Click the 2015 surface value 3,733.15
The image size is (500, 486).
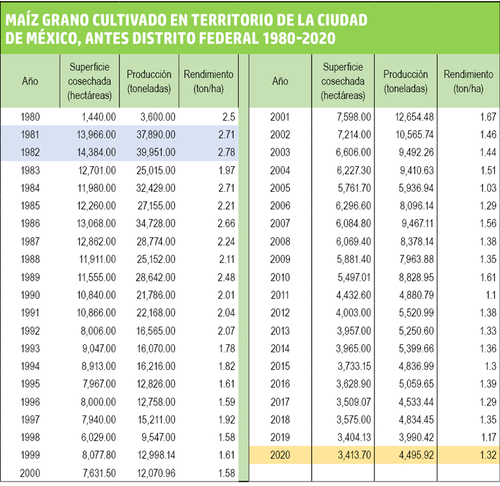[354, 366]
